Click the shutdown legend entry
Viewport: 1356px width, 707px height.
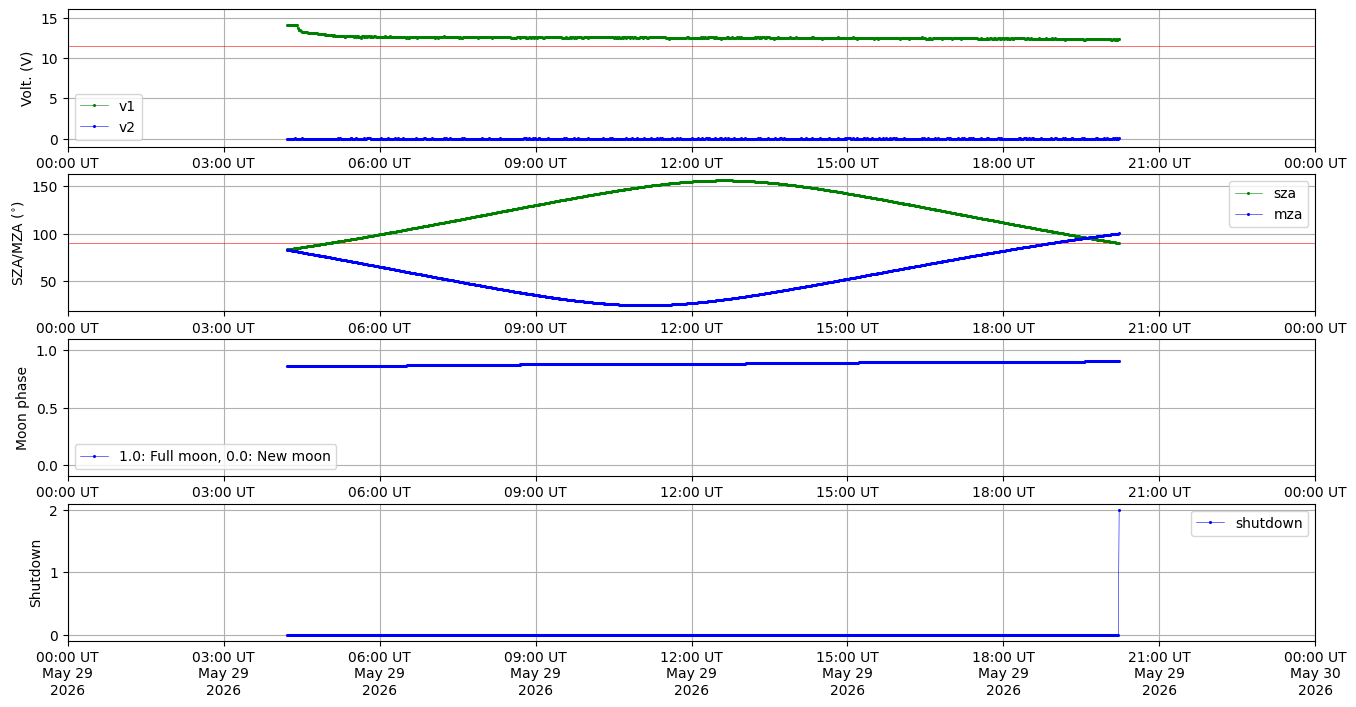click(x=1249, y=522)
